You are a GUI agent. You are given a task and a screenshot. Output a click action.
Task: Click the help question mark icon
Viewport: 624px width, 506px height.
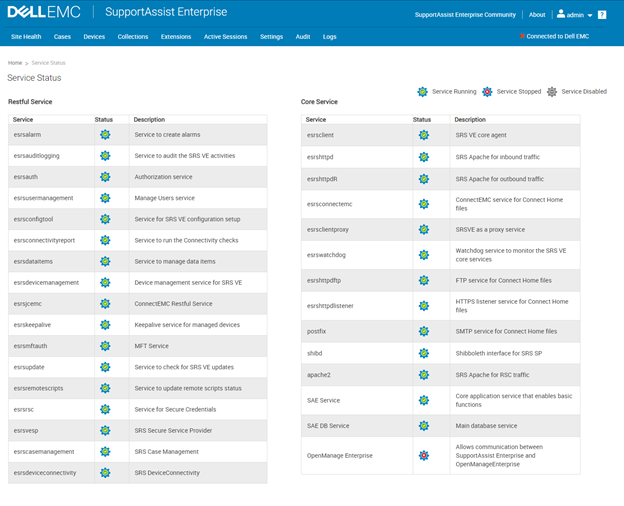(602, 15)
